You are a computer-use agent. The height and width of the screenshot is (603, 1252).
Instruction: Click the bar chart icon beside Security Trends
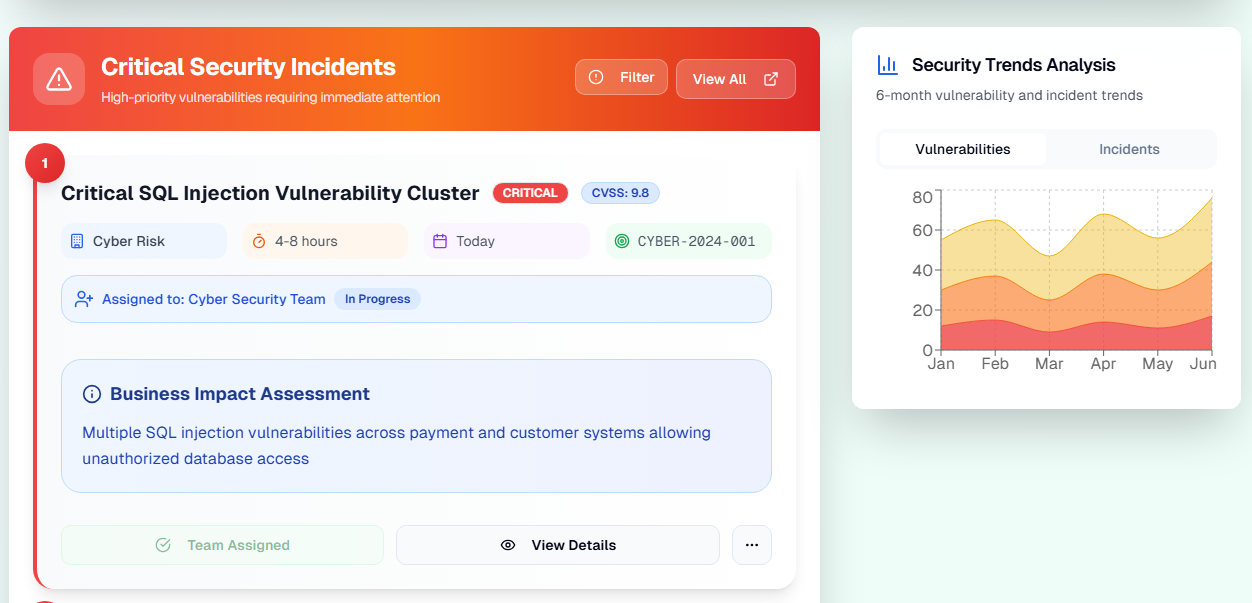(887, 65)
